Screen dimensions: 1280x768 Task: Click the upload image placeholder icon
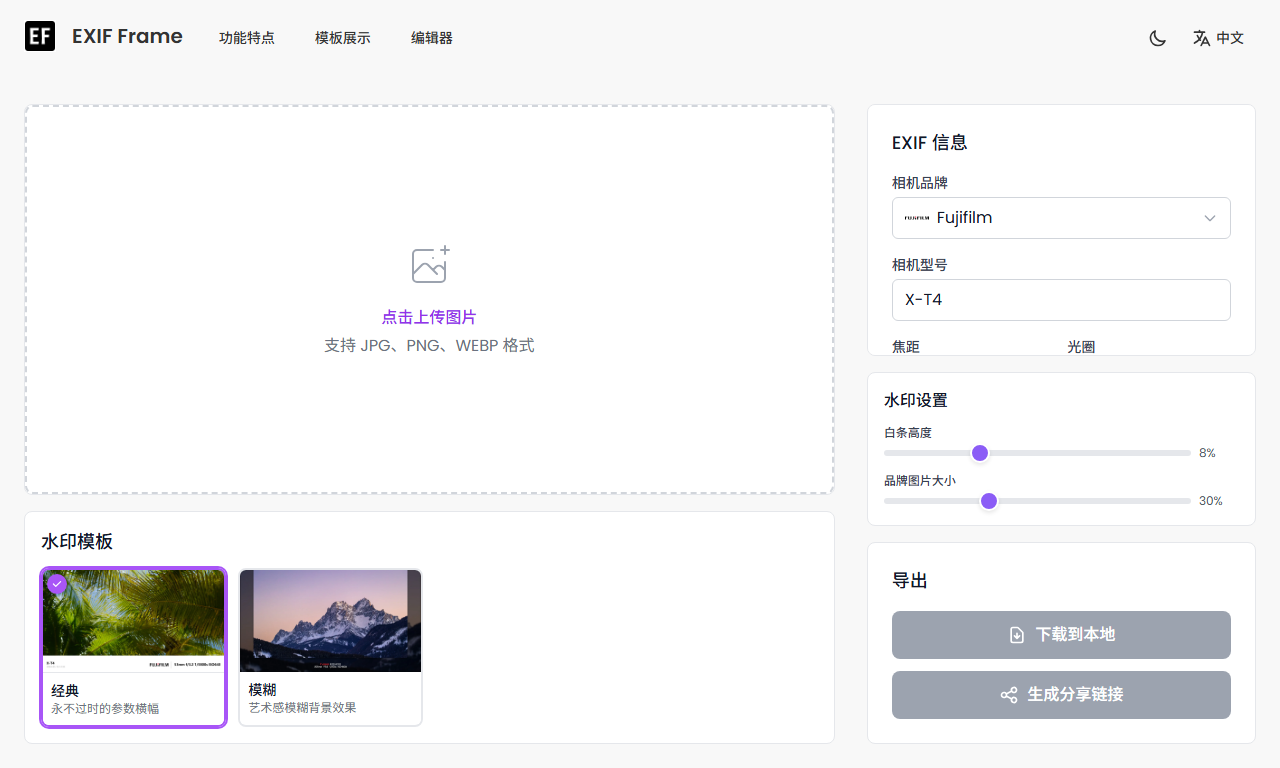click(431, 264)
